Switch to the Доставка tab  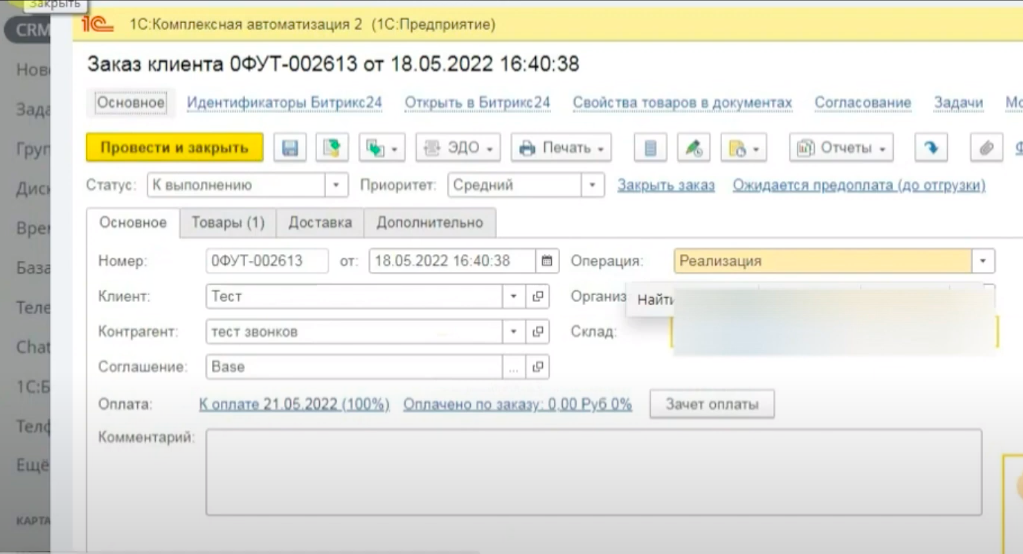(320, 223)
